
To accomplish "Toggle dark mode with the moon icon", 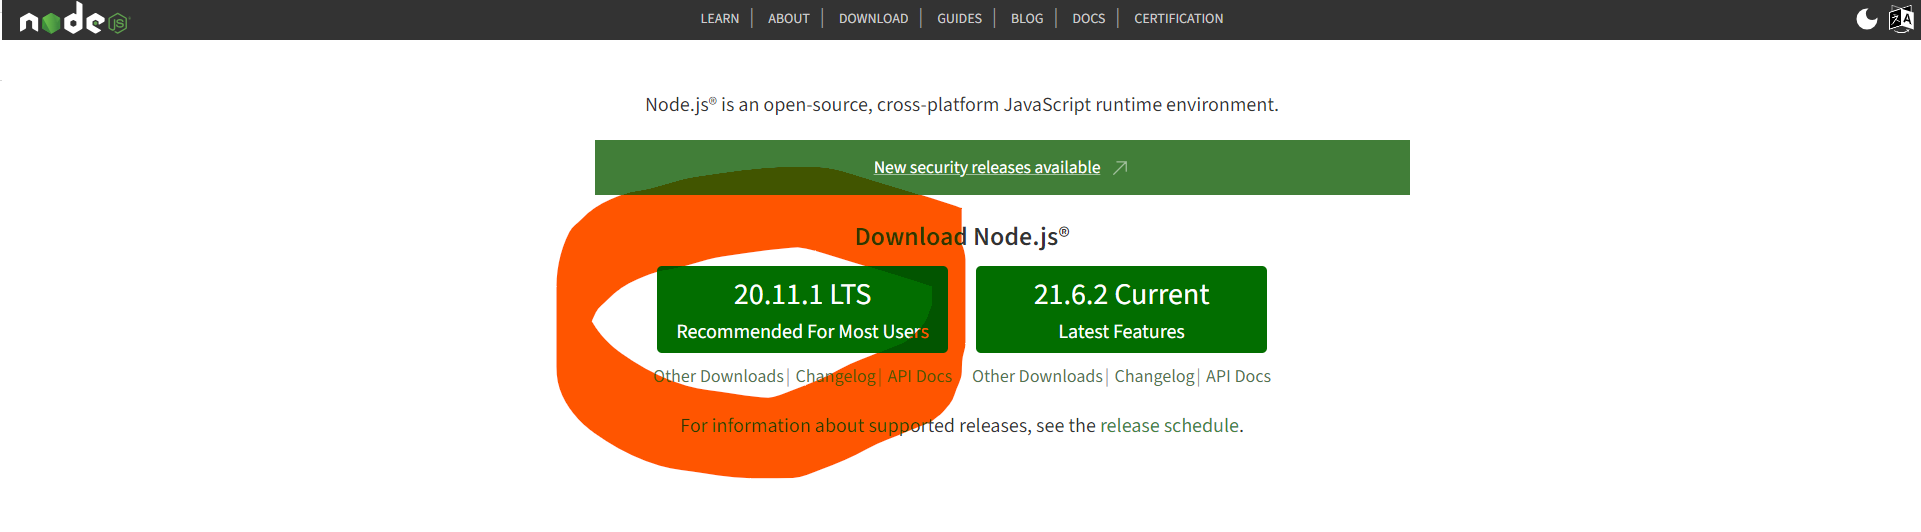I will (x=1866, y=19).
